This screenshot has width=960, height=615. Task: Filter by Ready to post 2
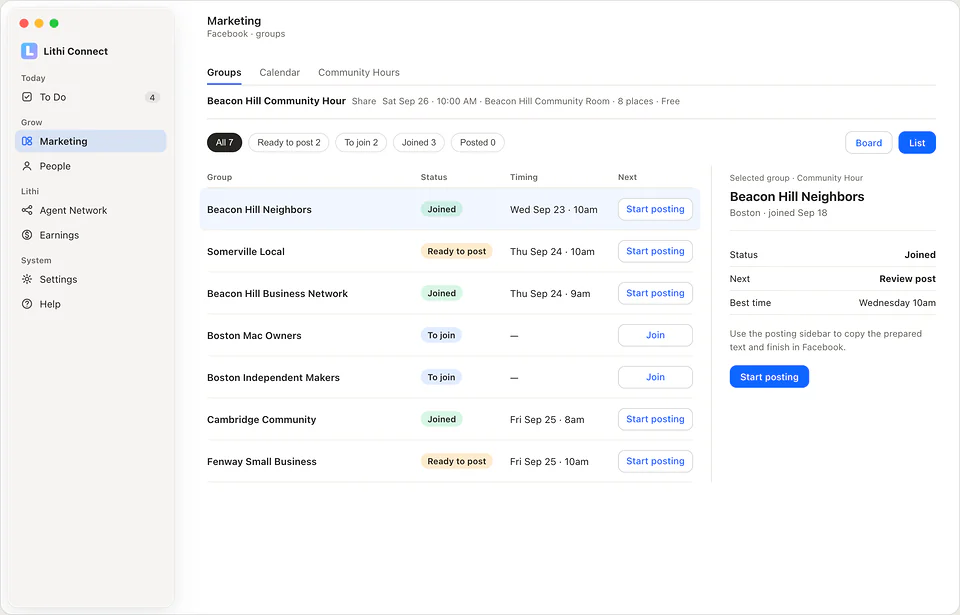(x=289, y=142)
